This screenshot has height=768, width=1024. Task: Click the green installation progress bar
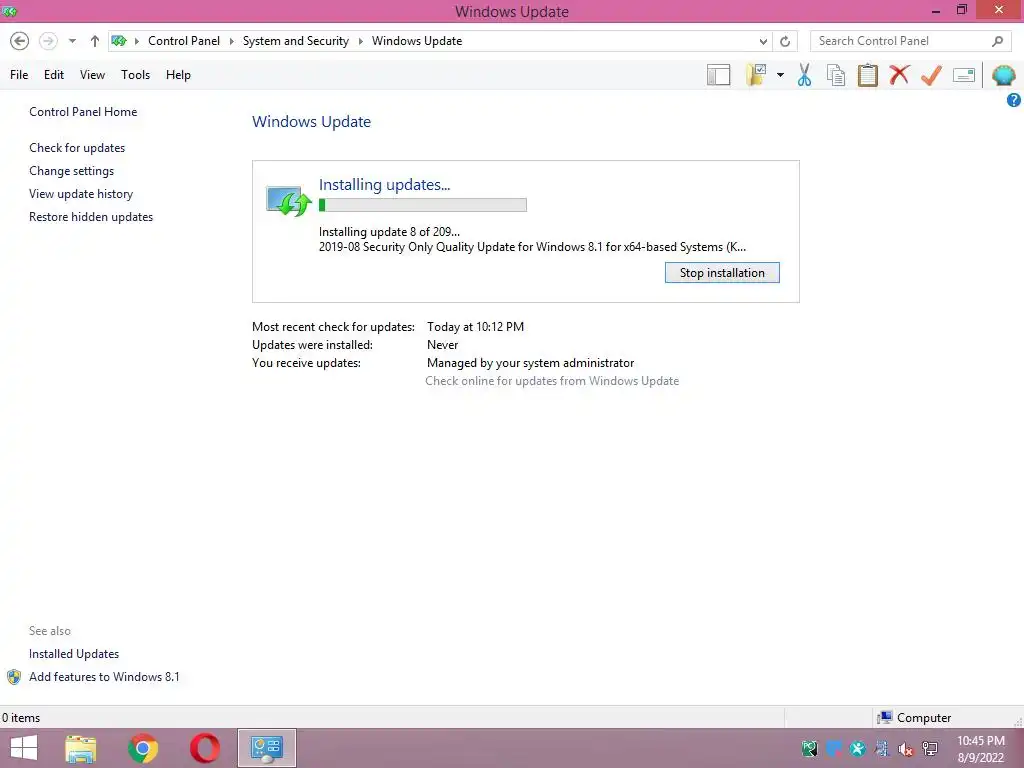423,205
